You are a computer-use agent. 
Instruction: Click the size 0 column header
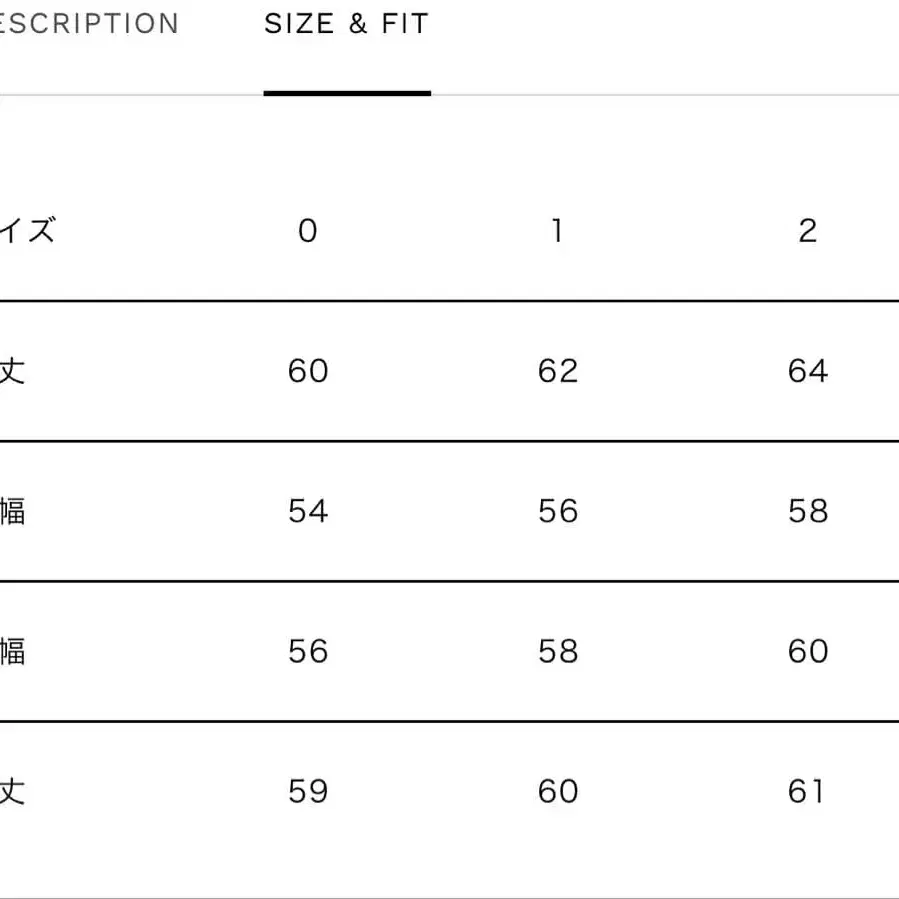tap(308, 231)
